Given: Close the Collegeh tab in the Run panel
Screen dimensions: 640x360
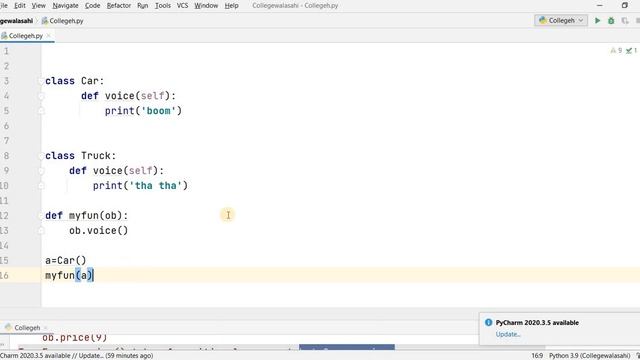Looking at the screenshot, I should tap(45, 328).
